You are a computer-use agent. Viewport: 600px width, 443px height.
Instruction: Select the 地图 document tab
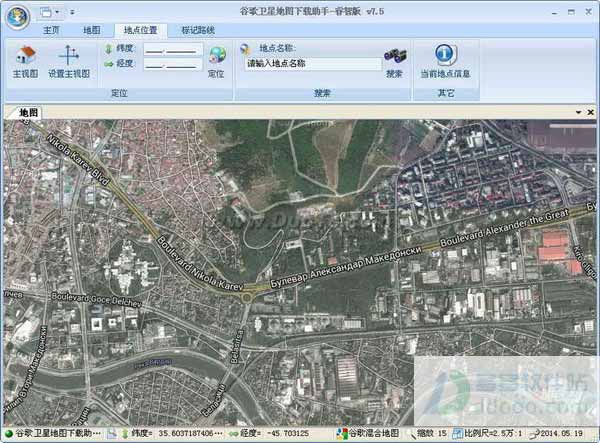(29, 112)
